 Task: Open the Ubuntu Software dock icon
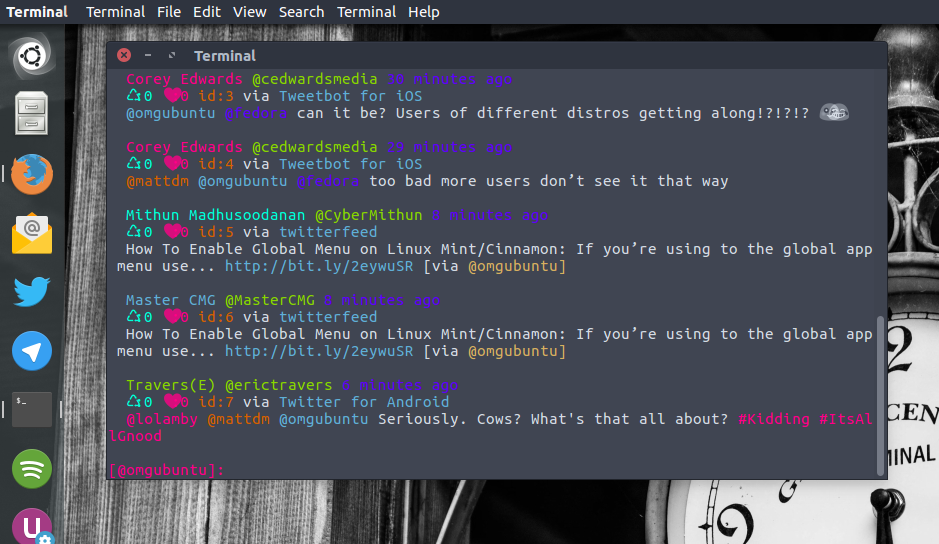point(32,526)
